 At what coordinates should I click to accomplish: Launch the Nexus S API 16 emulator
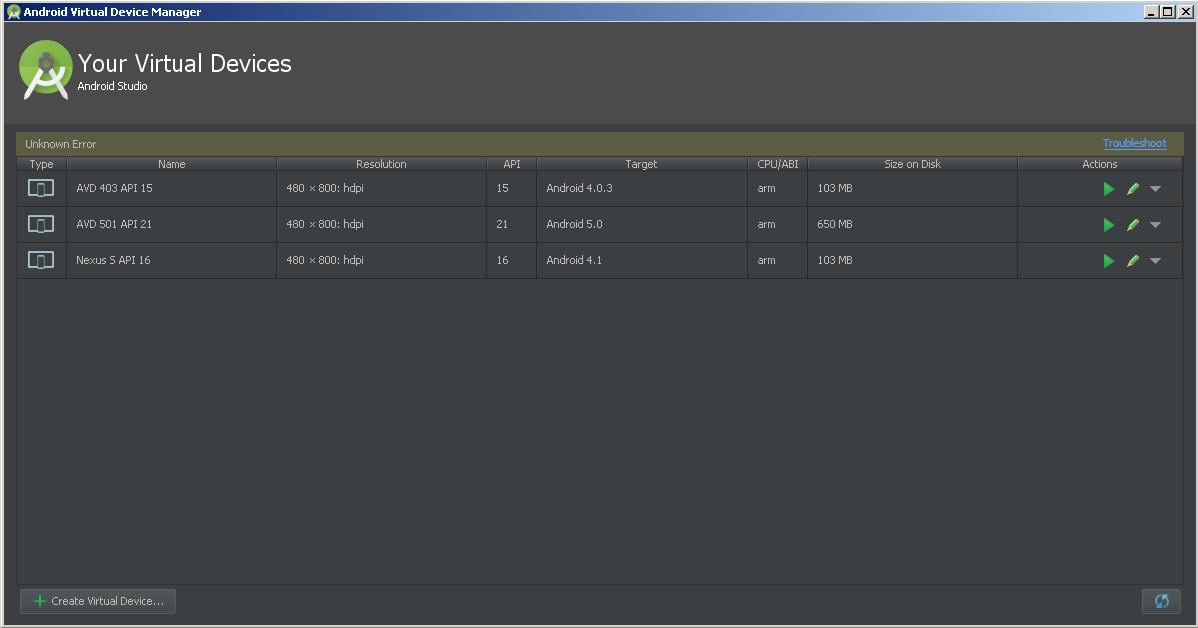tap(1109, 261)
